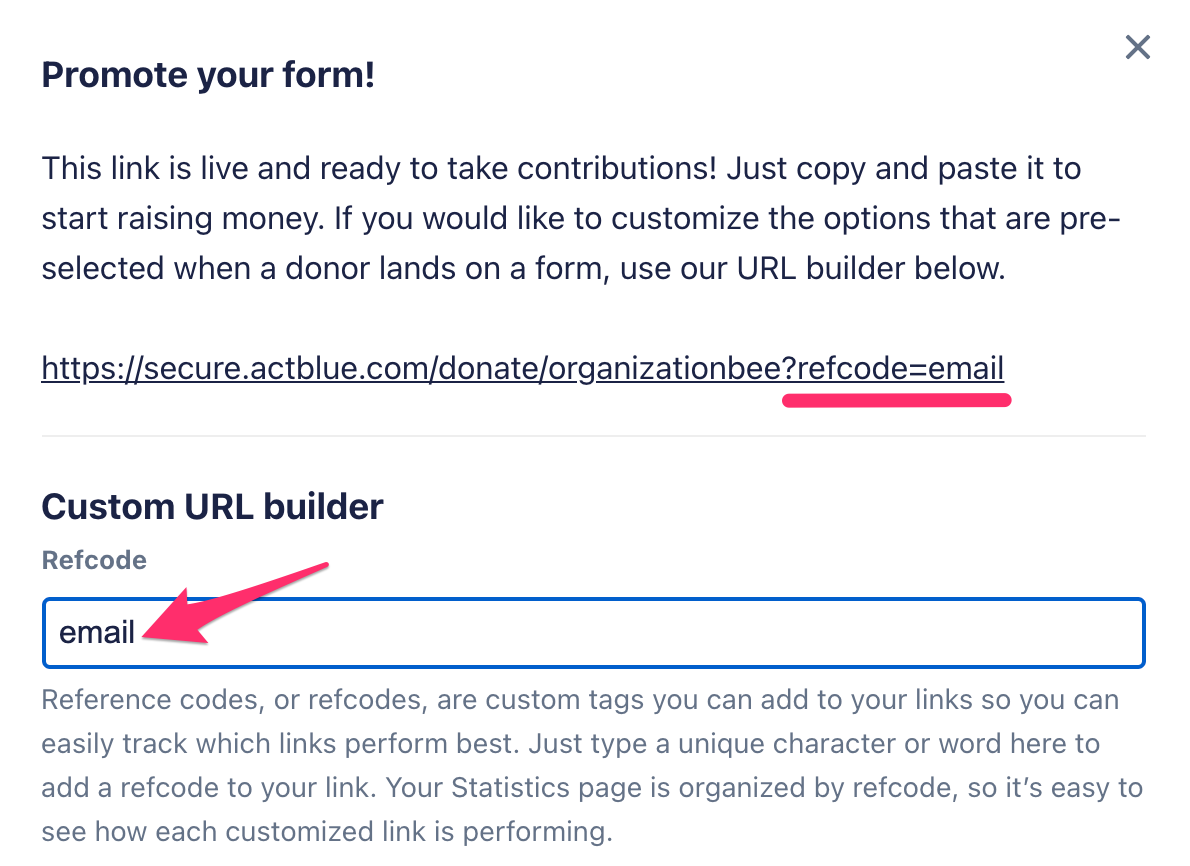Screen dimensions: 1190x866
Task: Click the word email in Refcode field
Action: click(x=97, y=633)
